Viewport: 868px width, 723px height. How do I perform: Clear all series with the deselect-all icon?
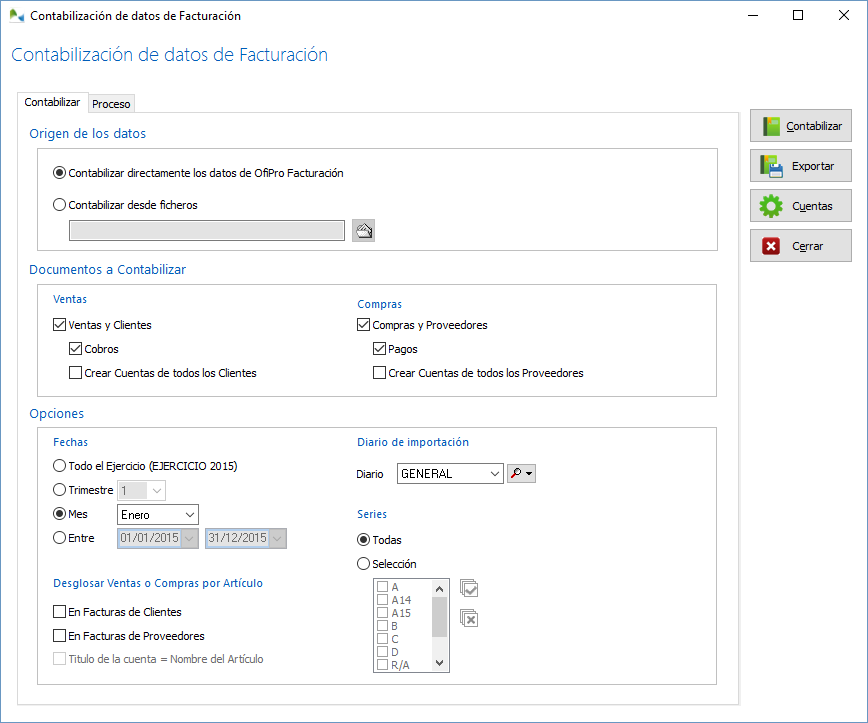point(469,619)
